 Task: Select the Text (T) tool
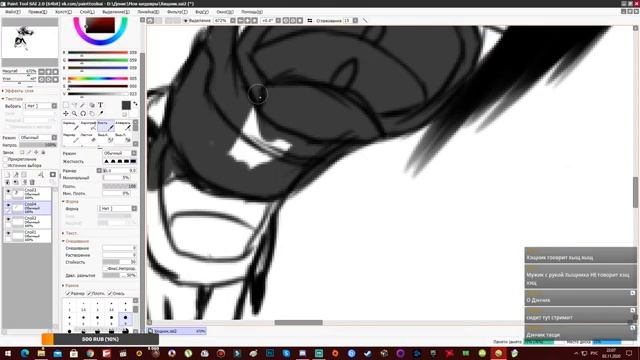(x=100, y=105)
